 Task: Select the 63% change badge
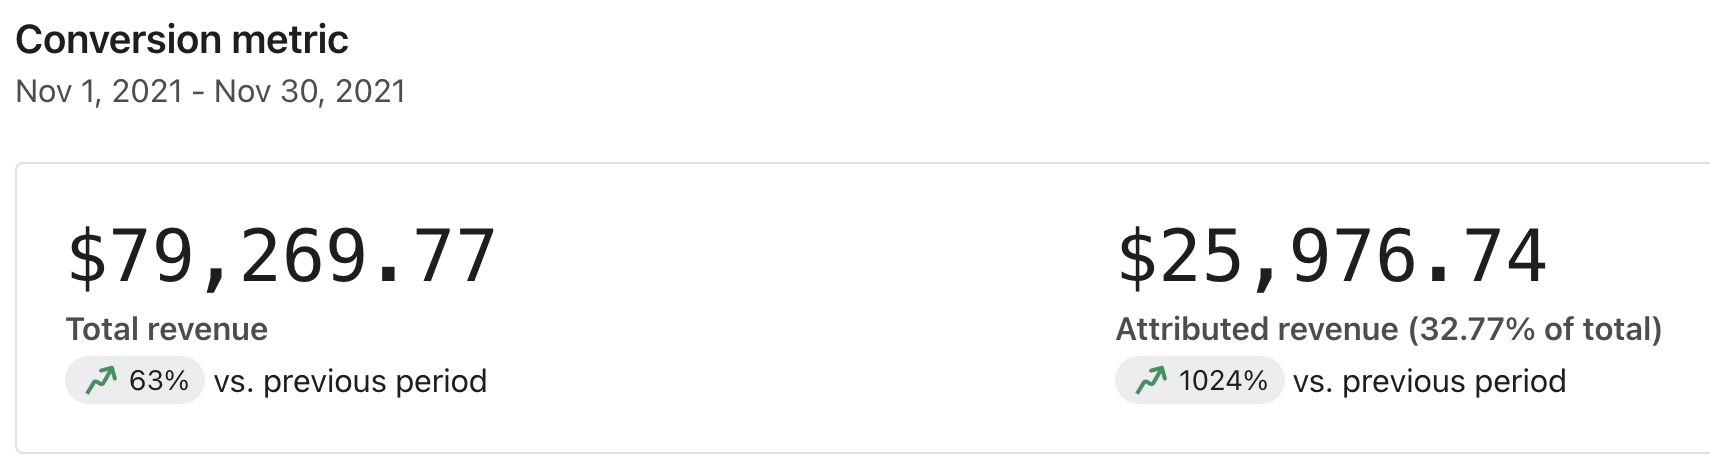[135, 381]
